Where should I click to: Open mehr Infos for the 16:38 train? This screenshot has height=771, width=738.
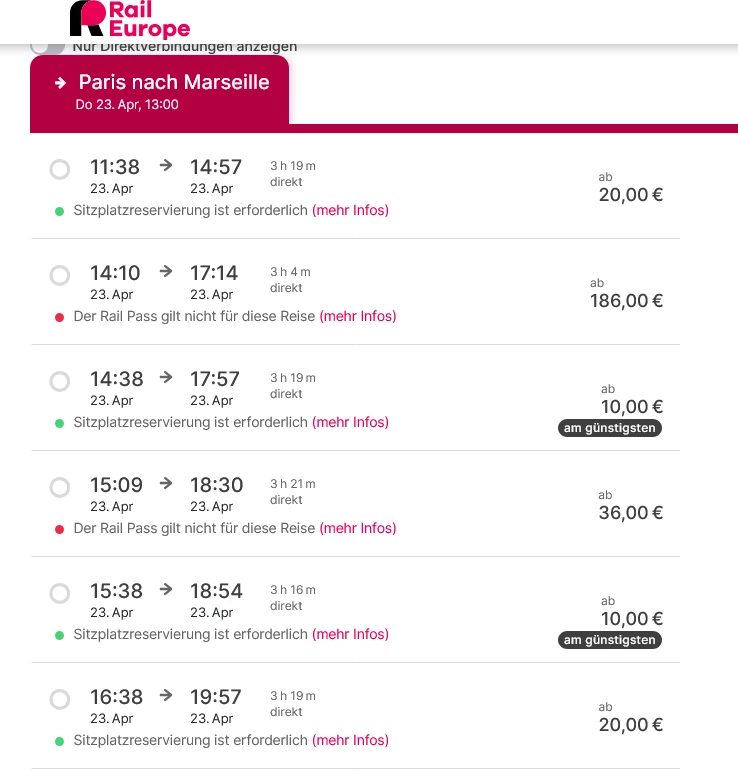[x=350, y=740]
